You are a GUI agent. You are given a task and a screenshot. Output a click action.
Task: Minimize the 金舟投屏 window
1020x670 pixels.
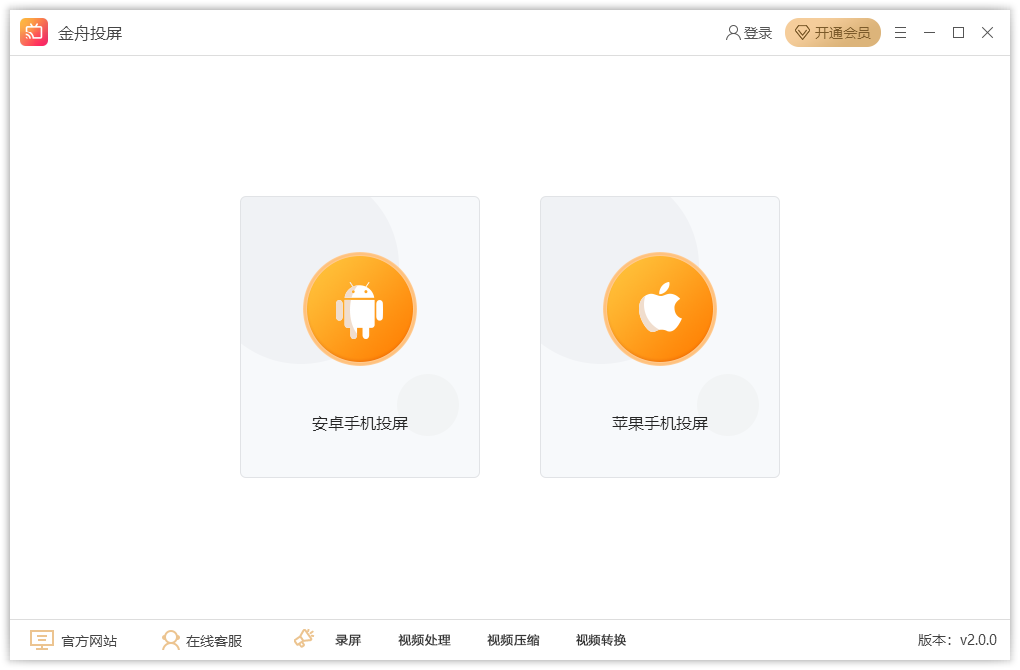pyautogui.click(x=930, y=33)
